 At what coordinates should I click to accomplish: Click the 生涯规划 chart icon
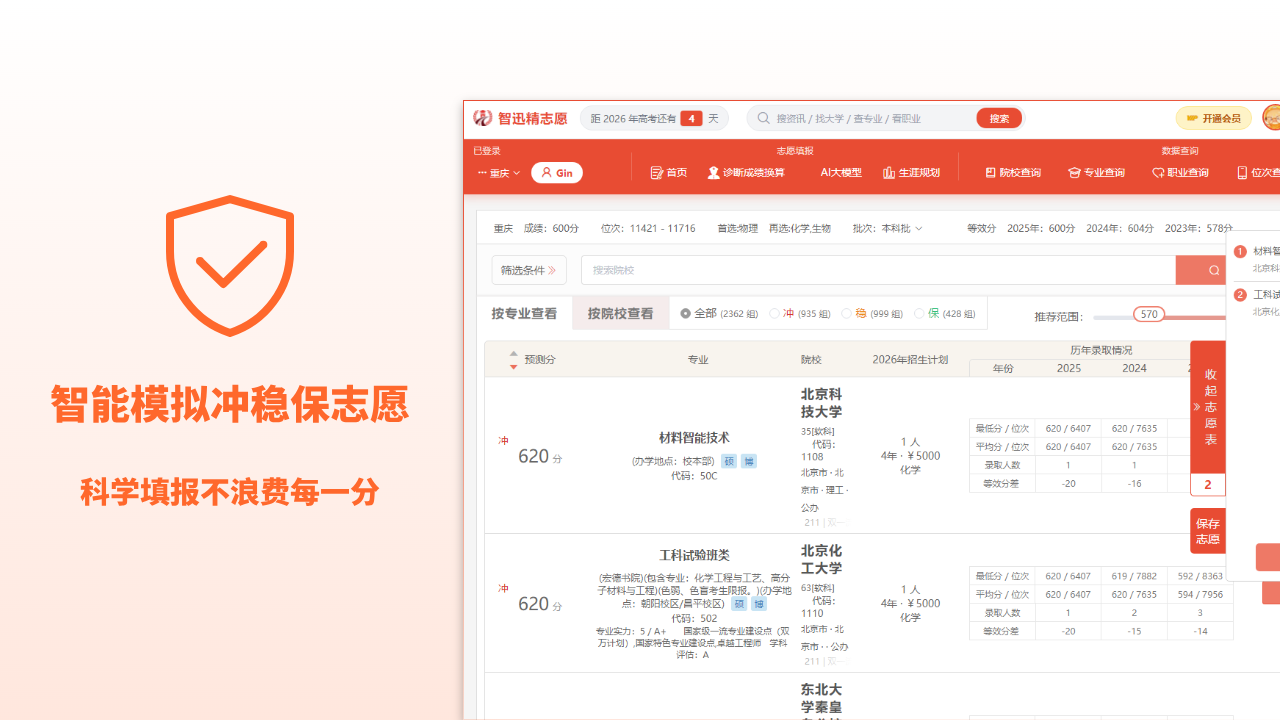(889, 173)
